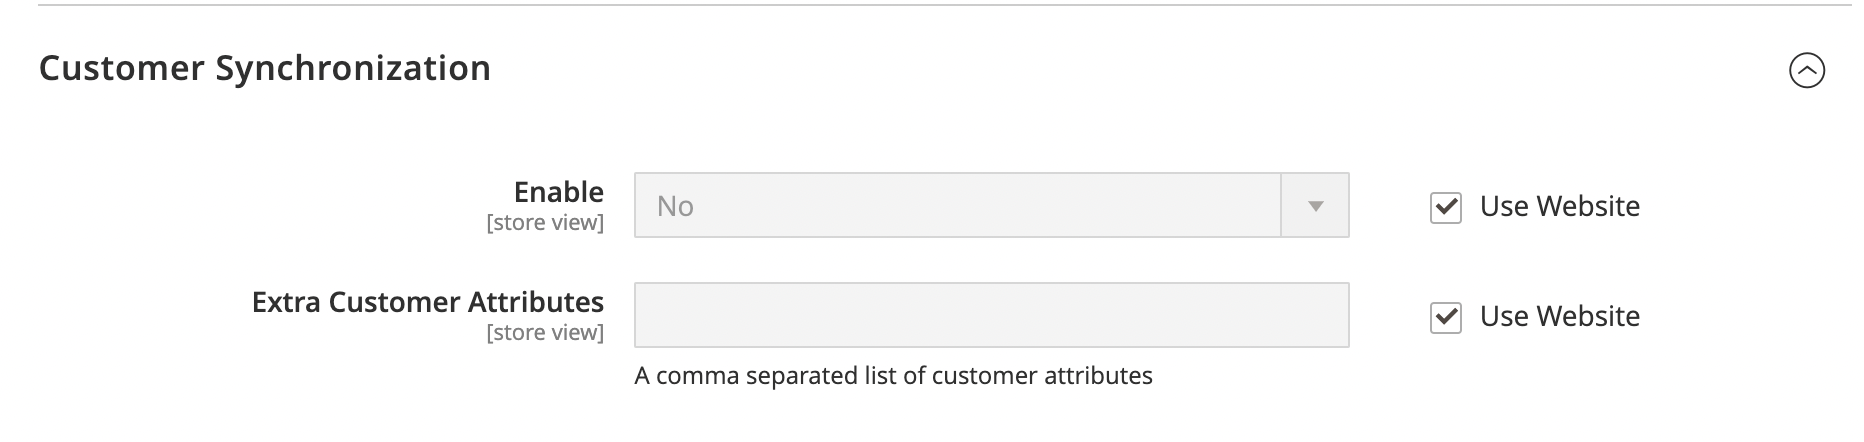
Task: Click the word Synchronization in the section title
Action: [x=353, y=68]
